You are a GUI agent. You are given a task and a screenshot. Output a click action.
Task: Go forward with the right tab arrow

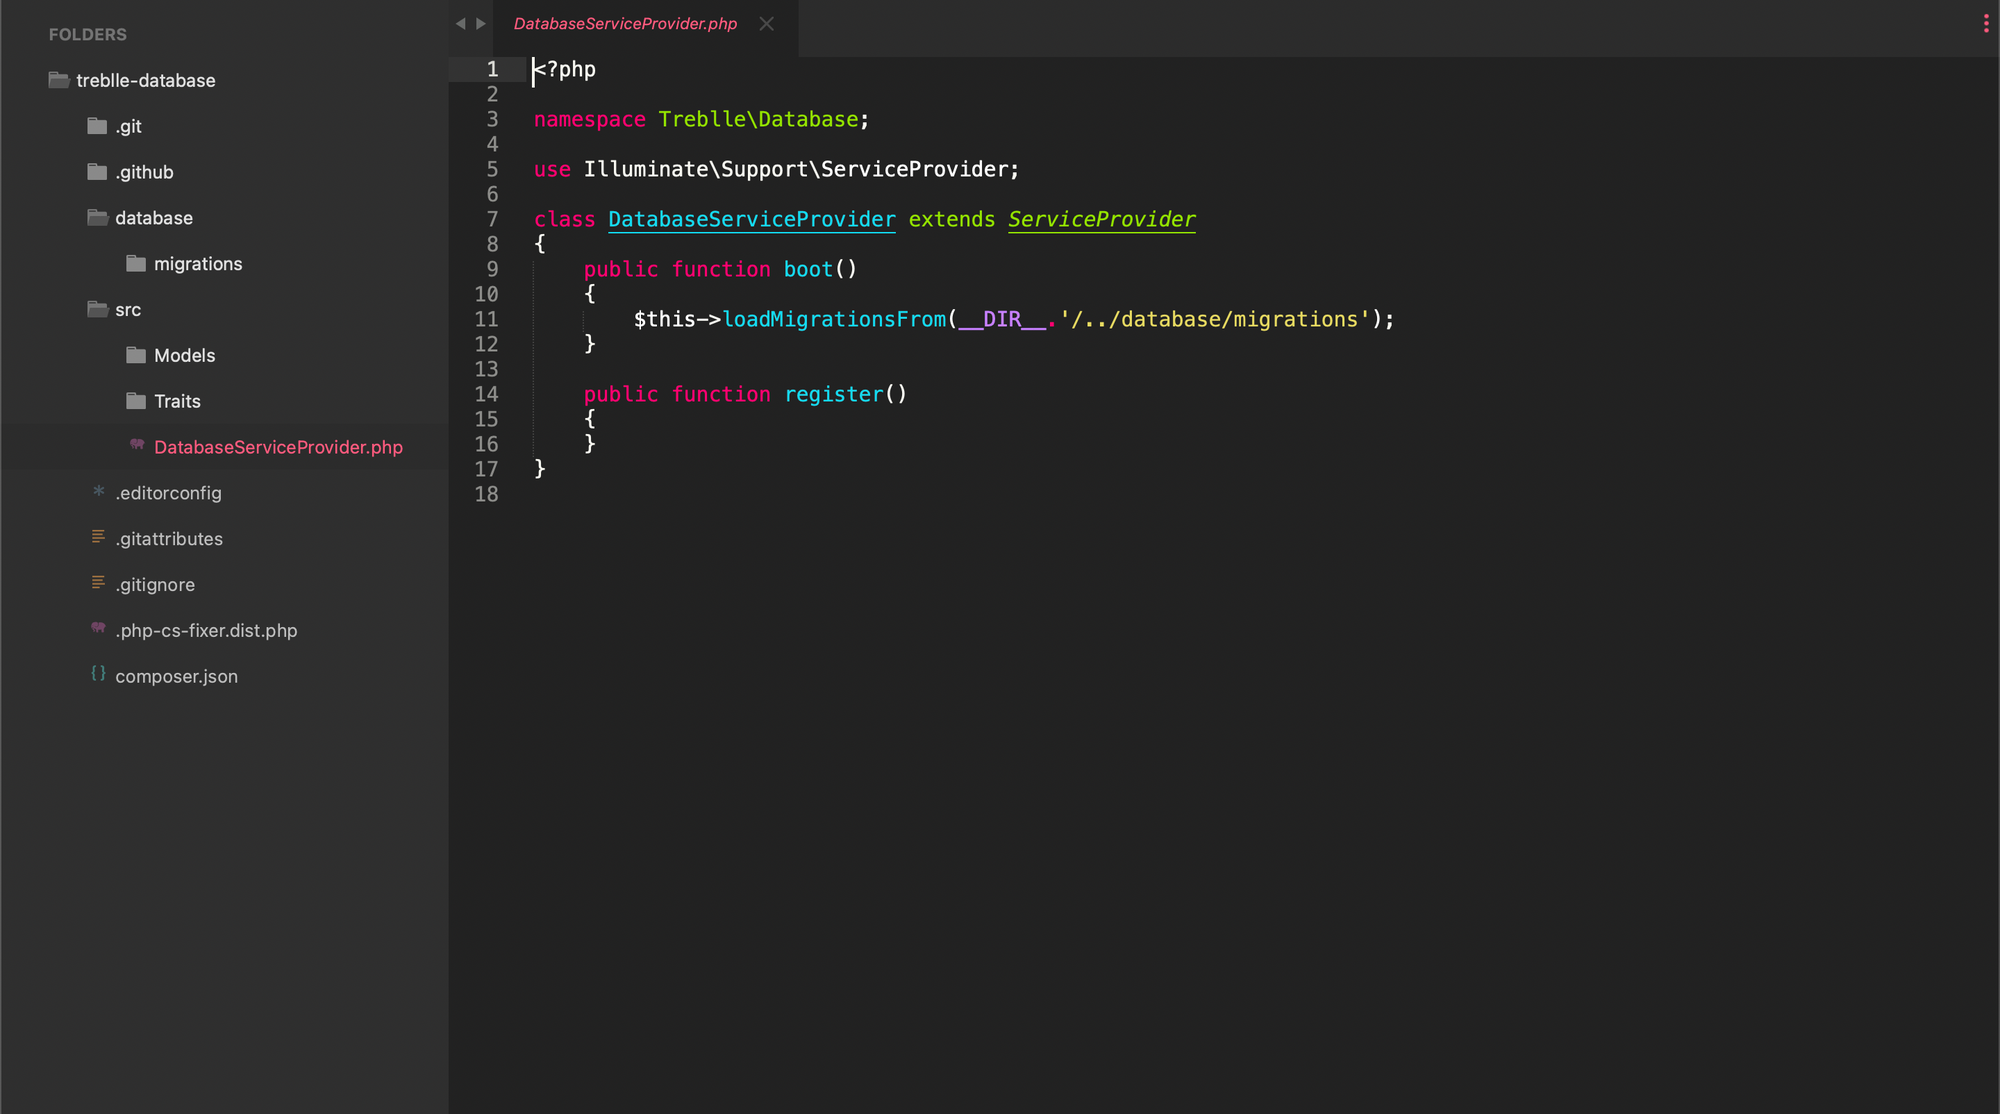point(481,24)
